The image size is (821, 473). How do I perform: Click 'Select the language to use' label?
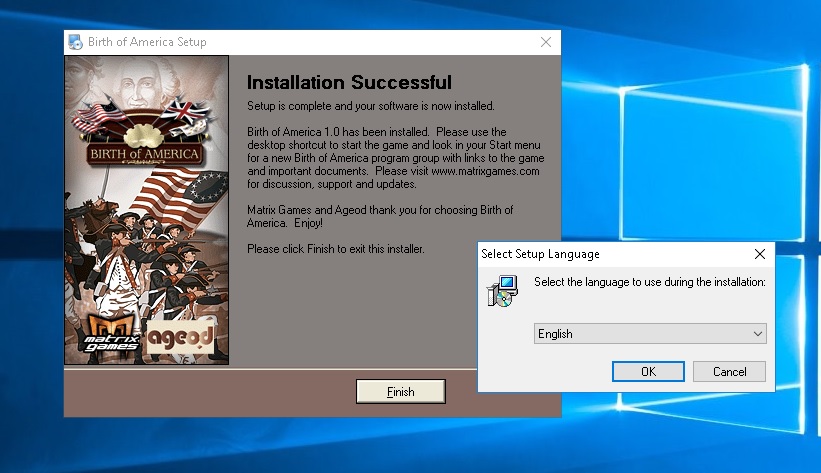650,282
